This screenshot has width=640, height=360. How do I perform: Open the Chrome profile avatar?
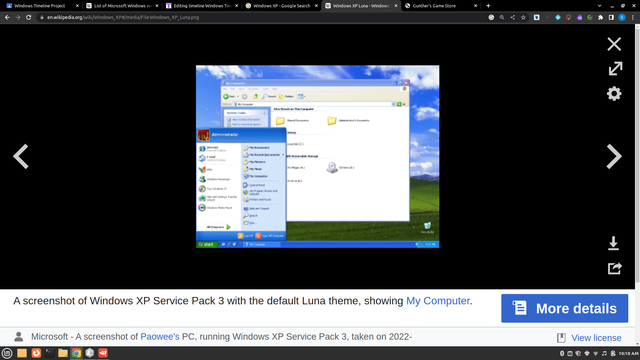[x=622, y=18]
